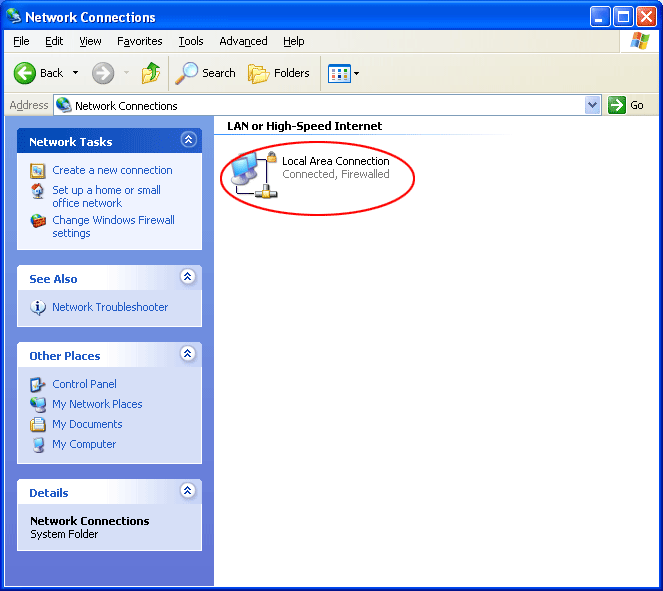Click the My Network Places globe icon
Screen dimensions: 663x591
pos(38,405)
